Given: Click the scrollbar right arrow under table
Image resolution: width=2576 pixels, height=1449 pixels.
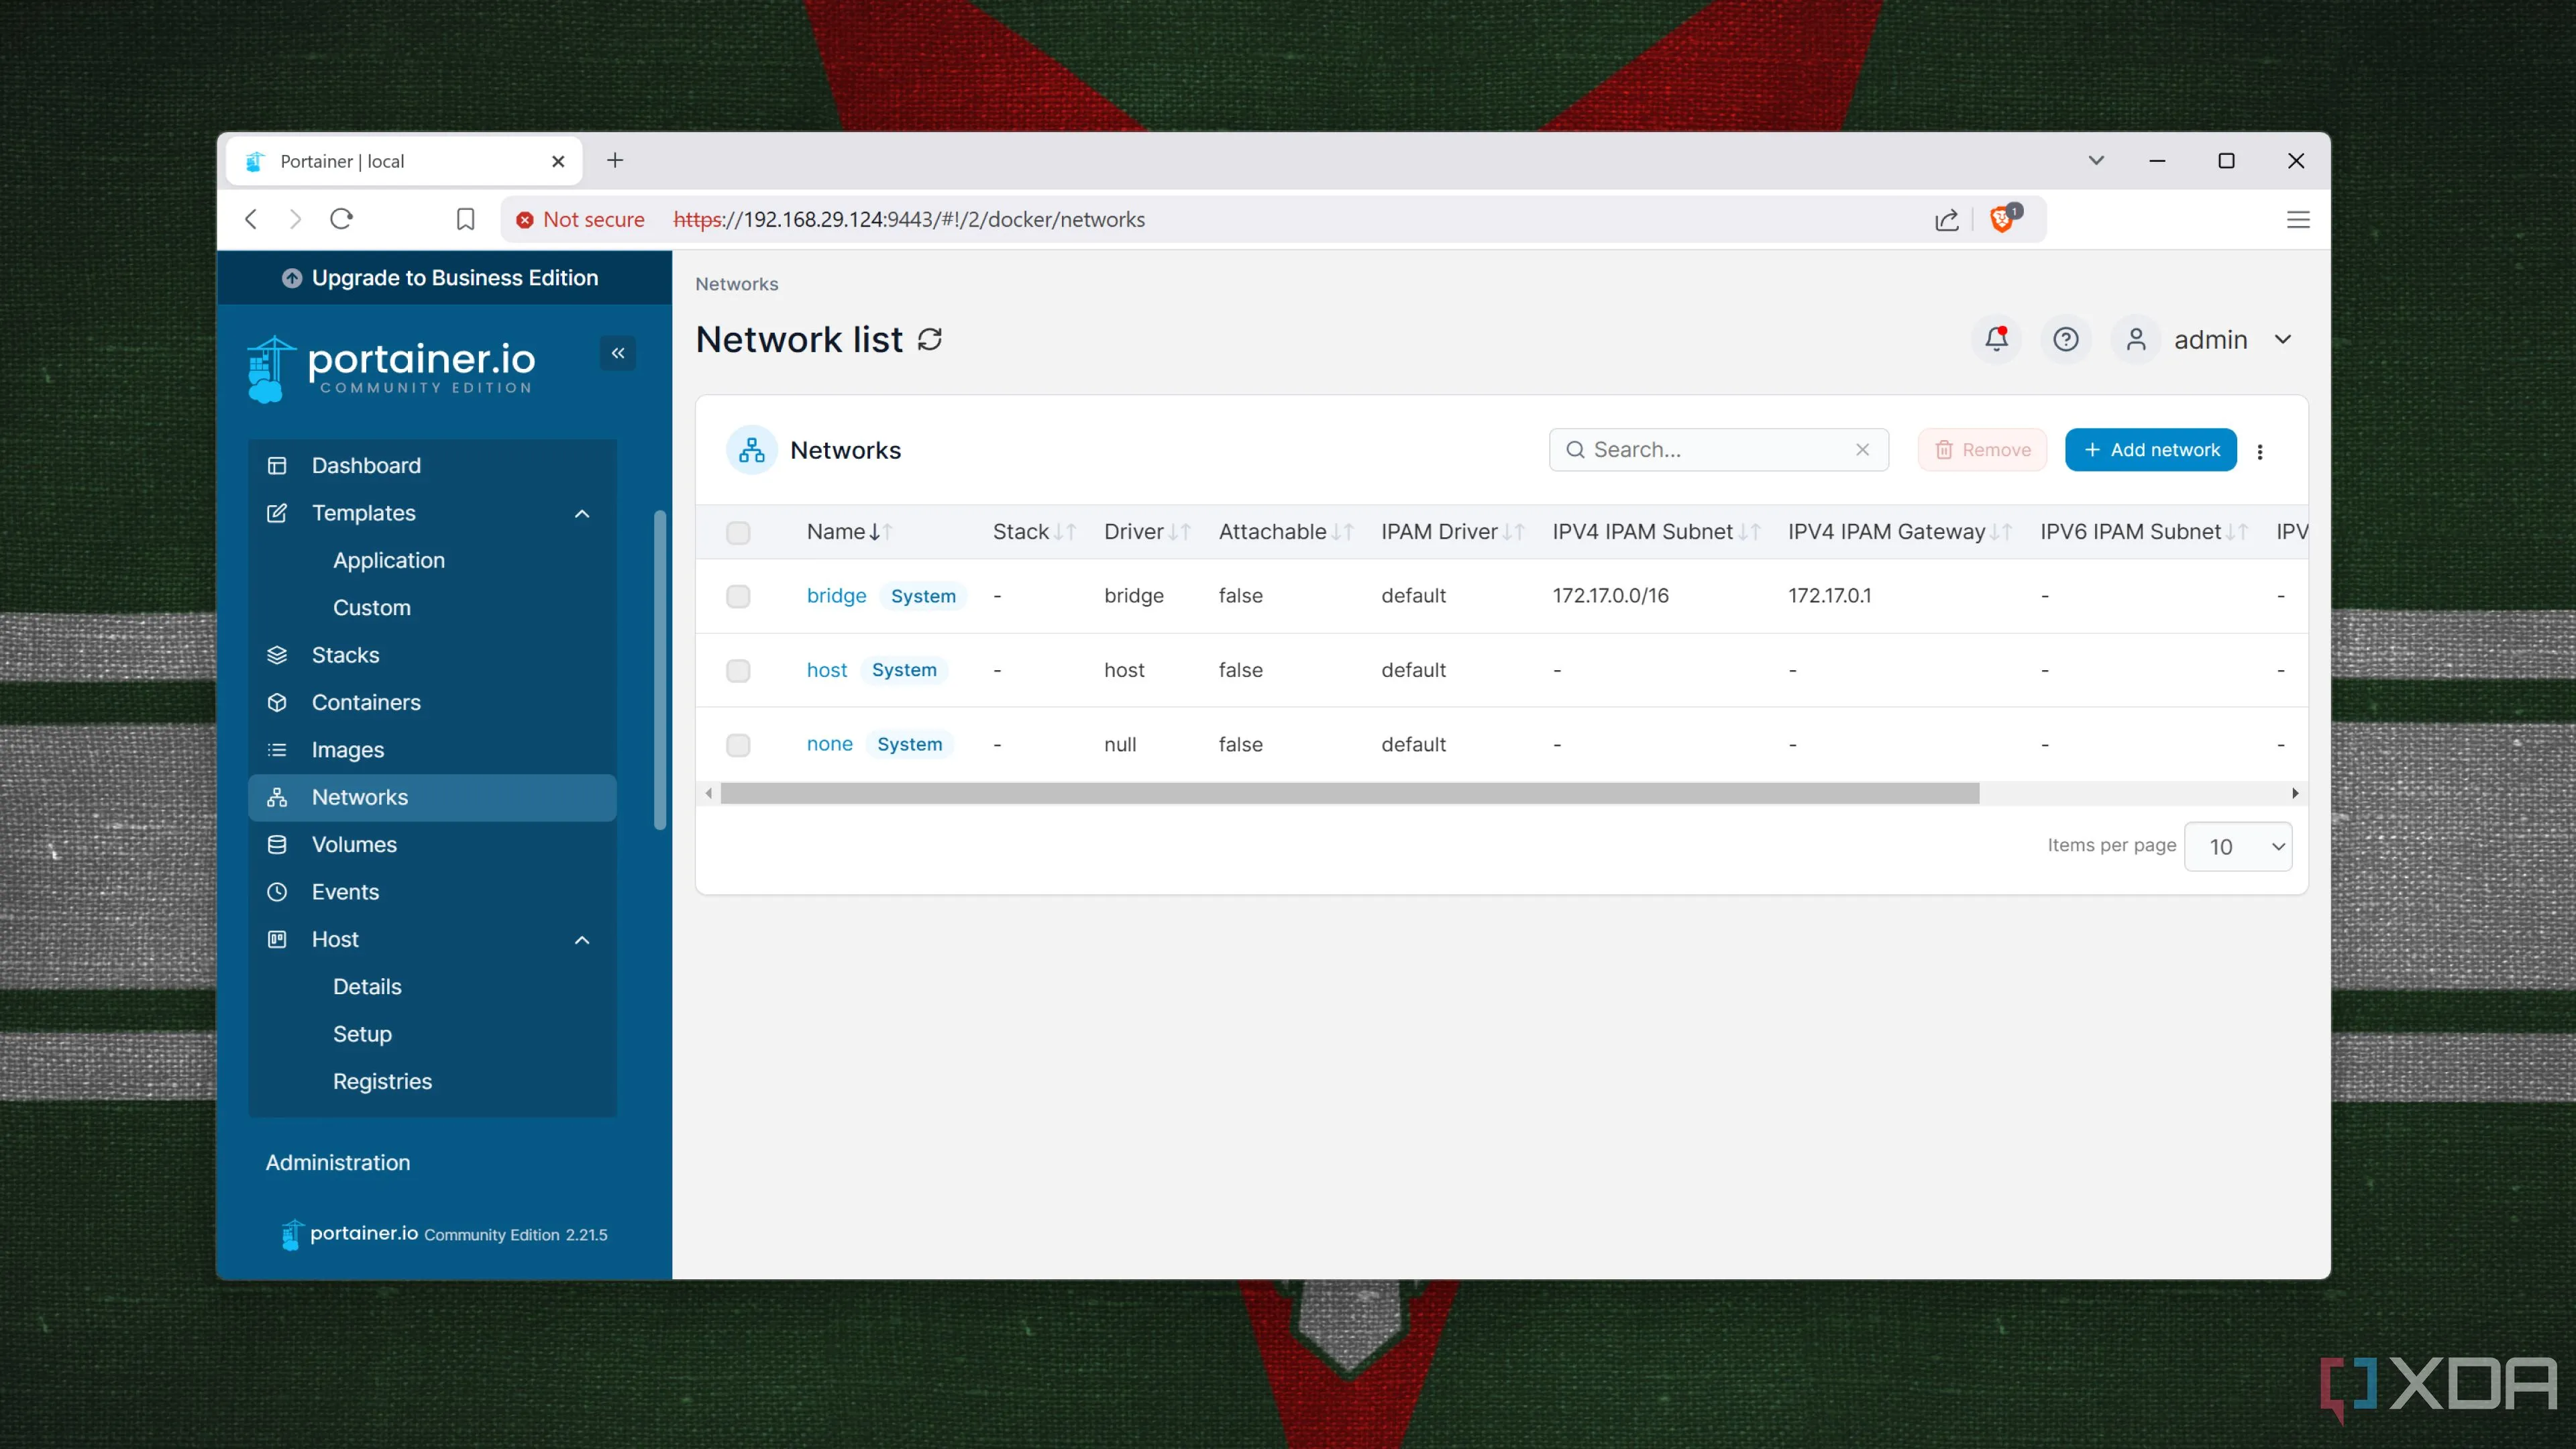Looking at the screenshot, I should [x=2295, y=794].
